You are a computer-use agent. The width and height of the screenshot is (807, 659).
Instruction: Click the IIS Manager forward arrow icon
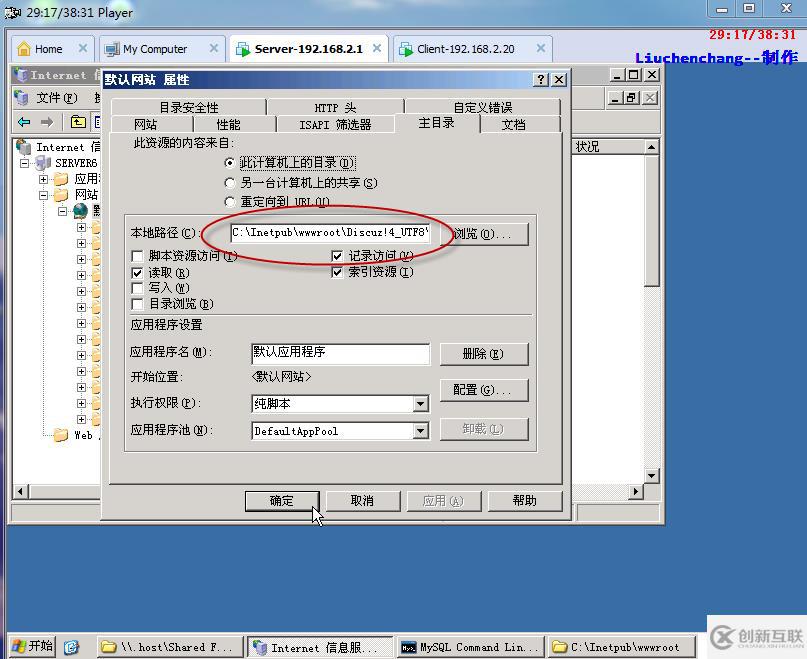coord(47,122)
